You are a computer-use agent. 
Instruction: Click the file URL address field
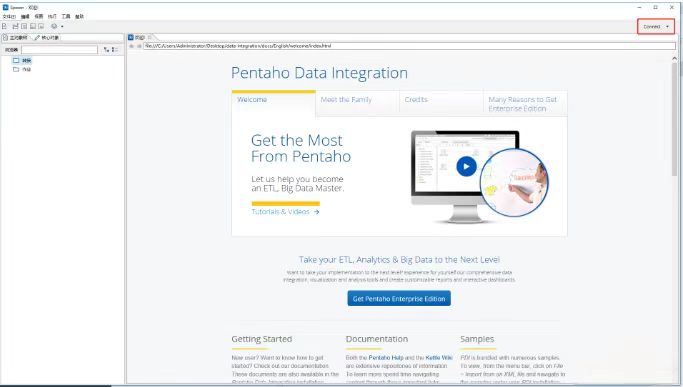pyautogui.click(x=409, y=46)
